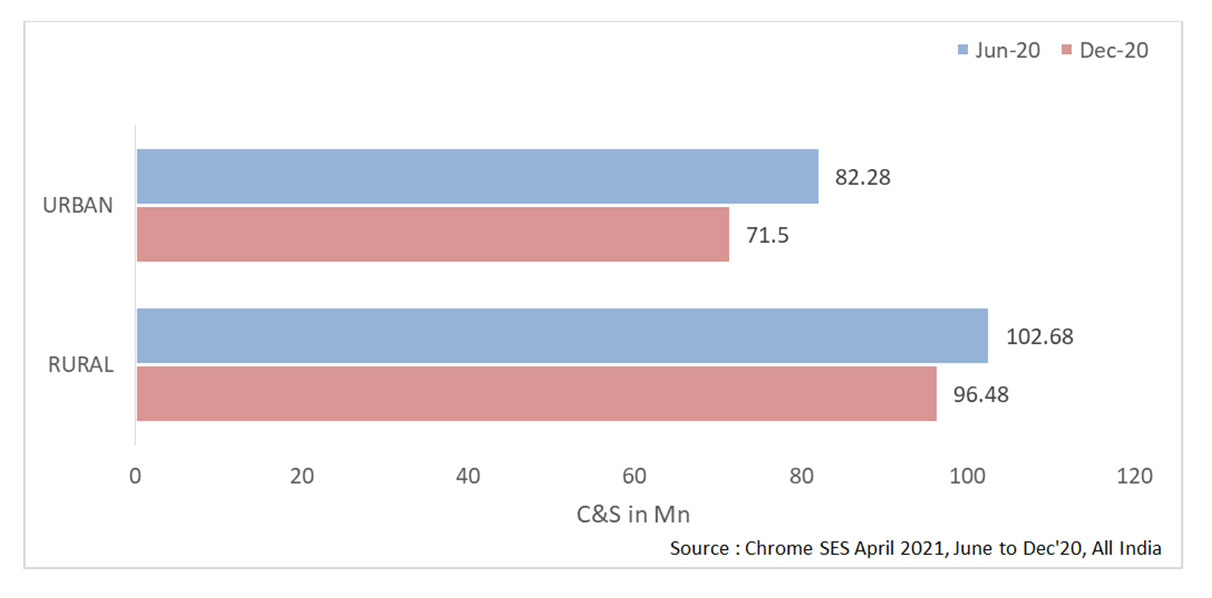
Task: Click the RURAL category axis label
Action: point(81,365)
